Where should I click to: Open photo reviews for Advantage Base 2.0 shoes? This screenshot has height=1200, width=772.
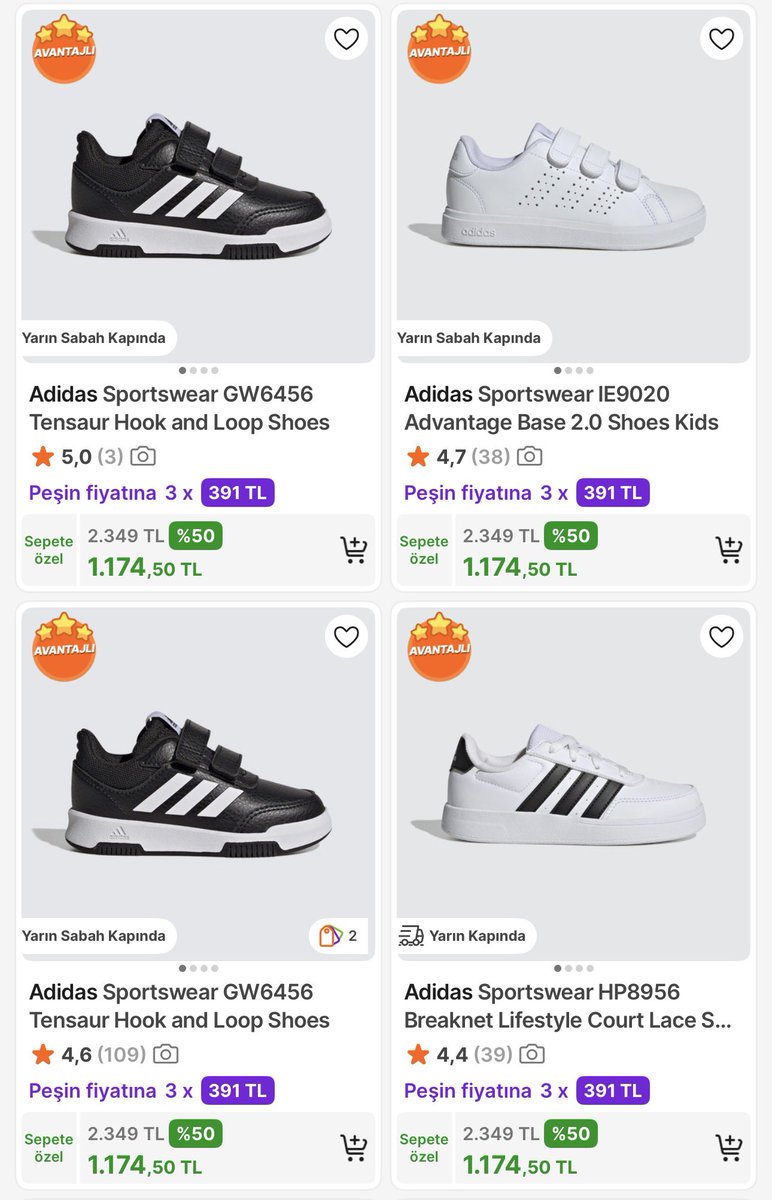[x=529, y=457]
